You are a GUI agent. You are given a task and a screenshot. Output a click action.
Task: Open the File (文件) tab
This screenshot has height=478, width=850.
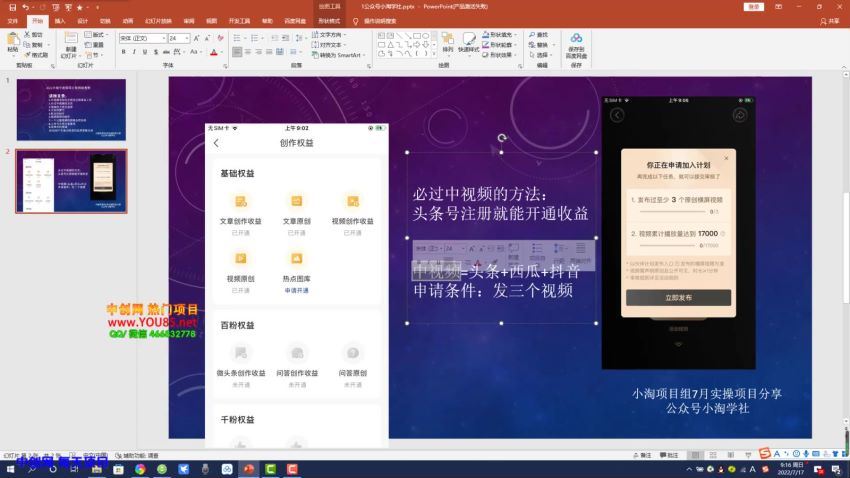point(13,21)
